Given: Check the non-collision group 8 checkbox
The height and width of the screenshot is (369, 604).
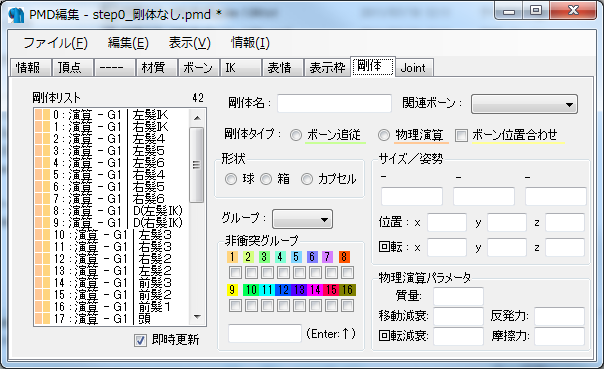Looking at the screenshot, I should tap(347, 273).
